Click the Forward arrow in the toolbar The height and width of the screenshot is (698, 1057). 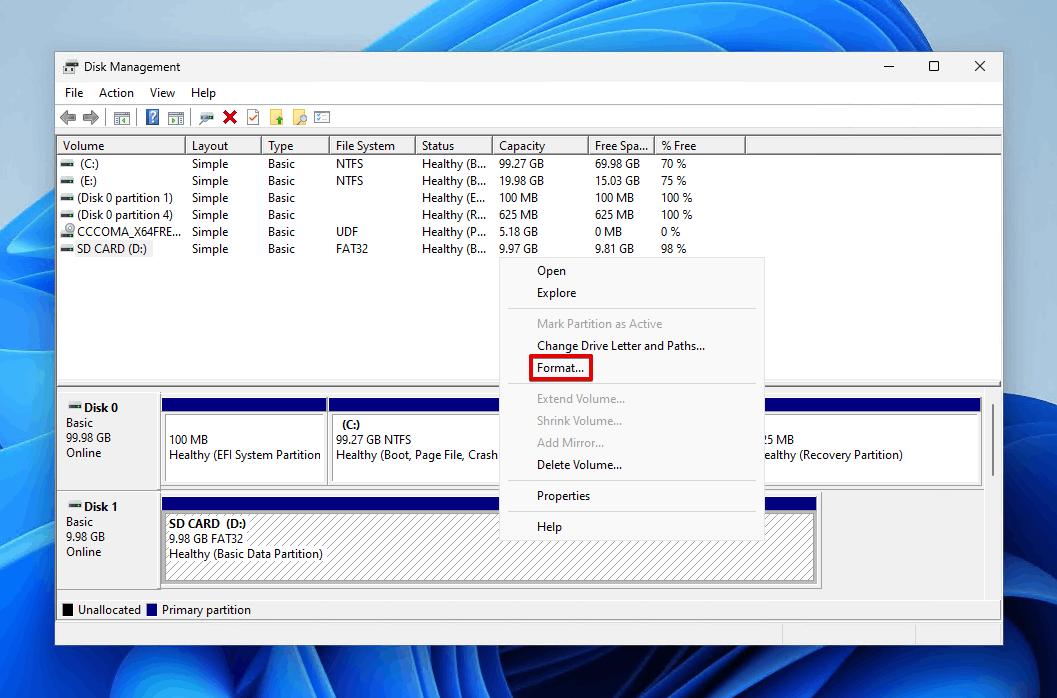point(90,117)
